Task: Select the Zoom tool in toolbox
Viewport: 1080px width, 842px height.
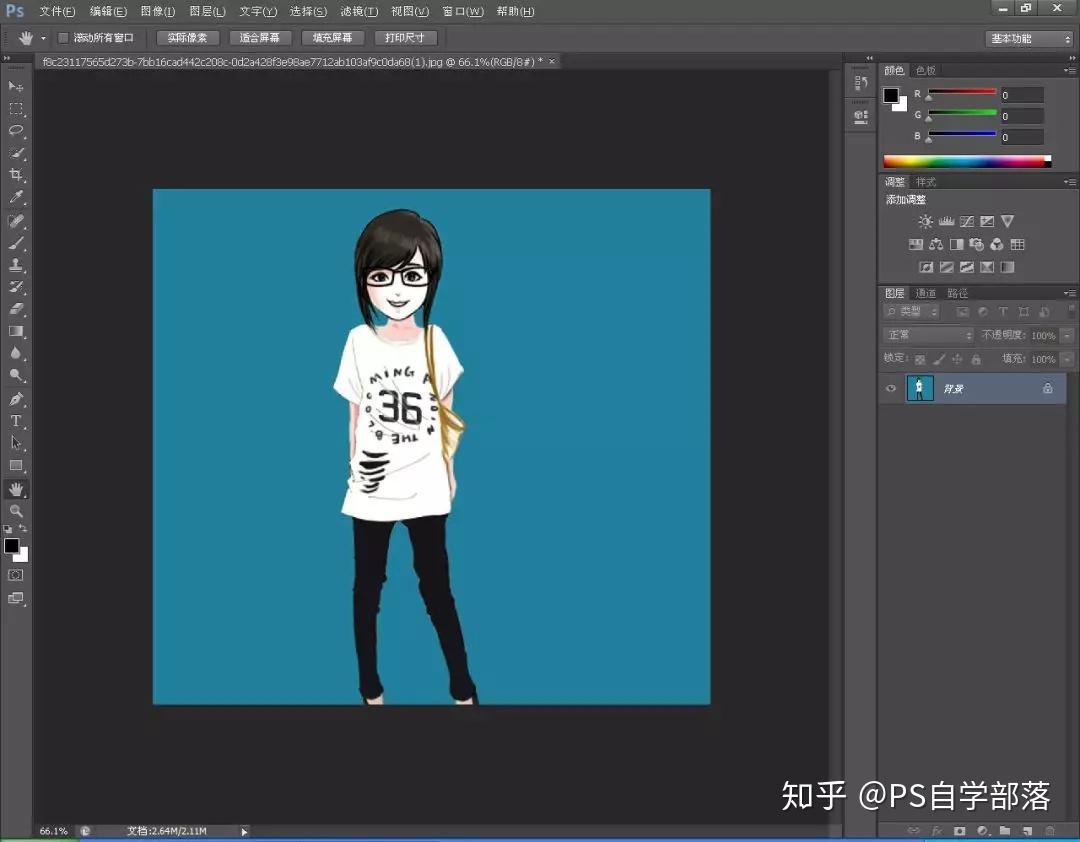Action: tap(16, 511)
